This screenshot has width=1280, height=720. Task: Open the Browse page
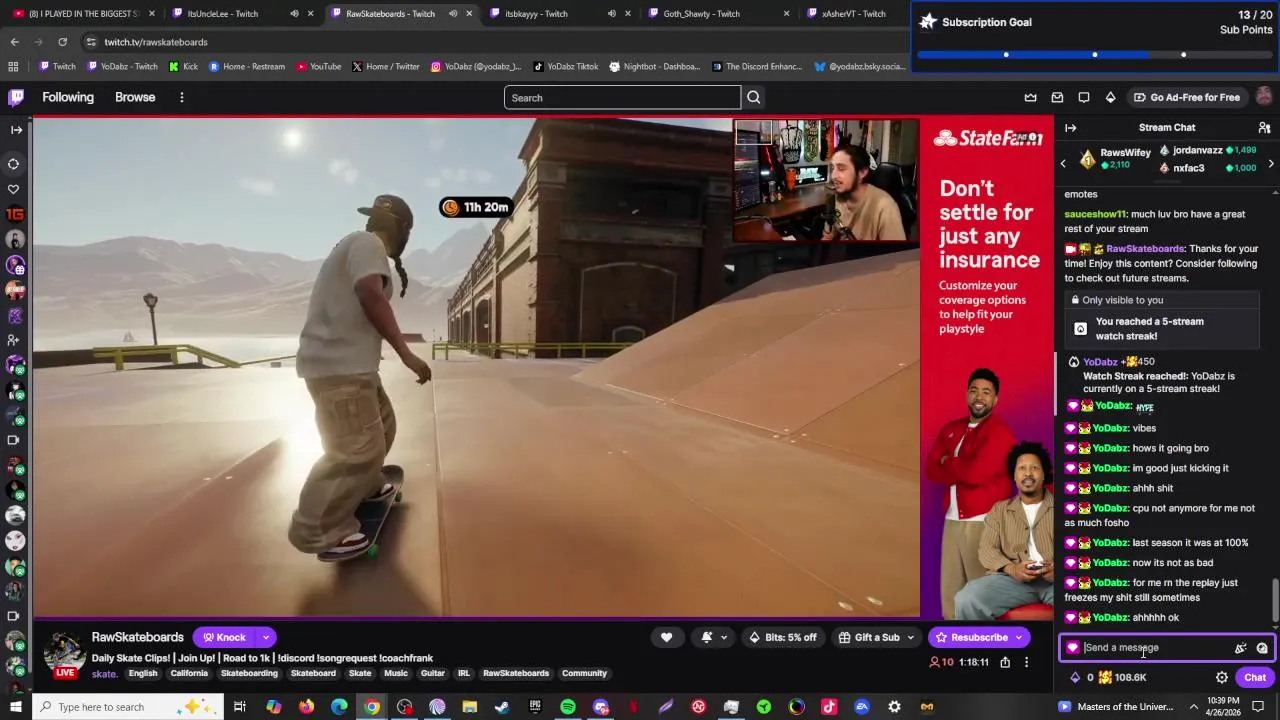(135, 97)
